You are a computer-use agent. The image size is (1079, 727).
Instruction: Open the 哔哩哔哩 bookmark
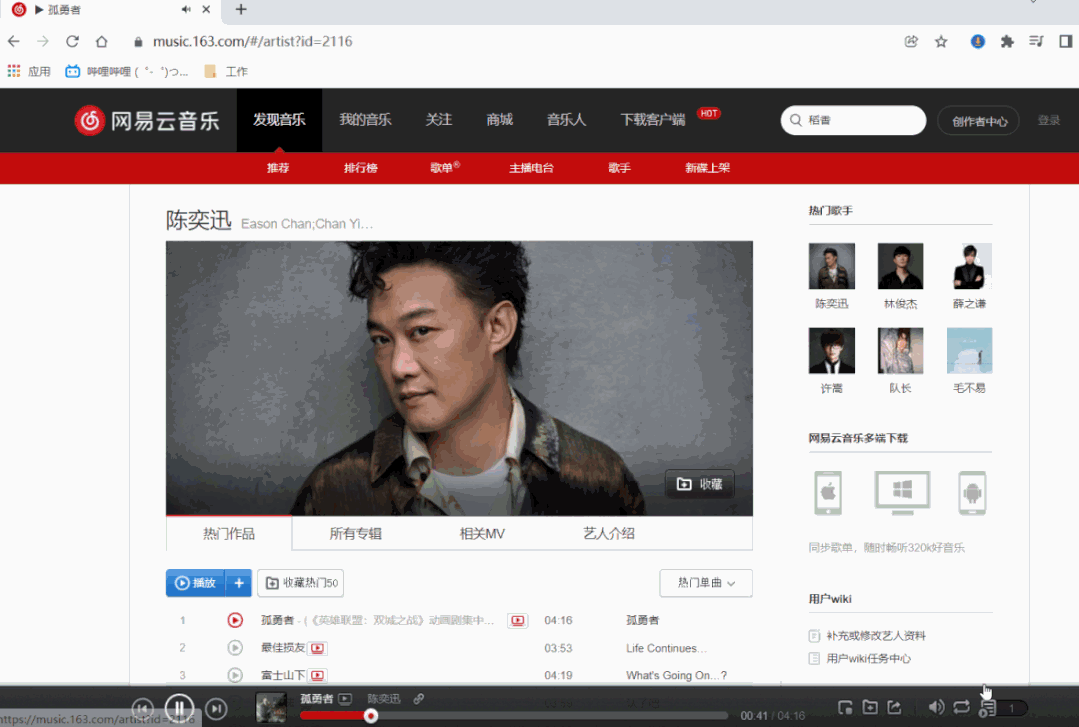tap(127, 71)
